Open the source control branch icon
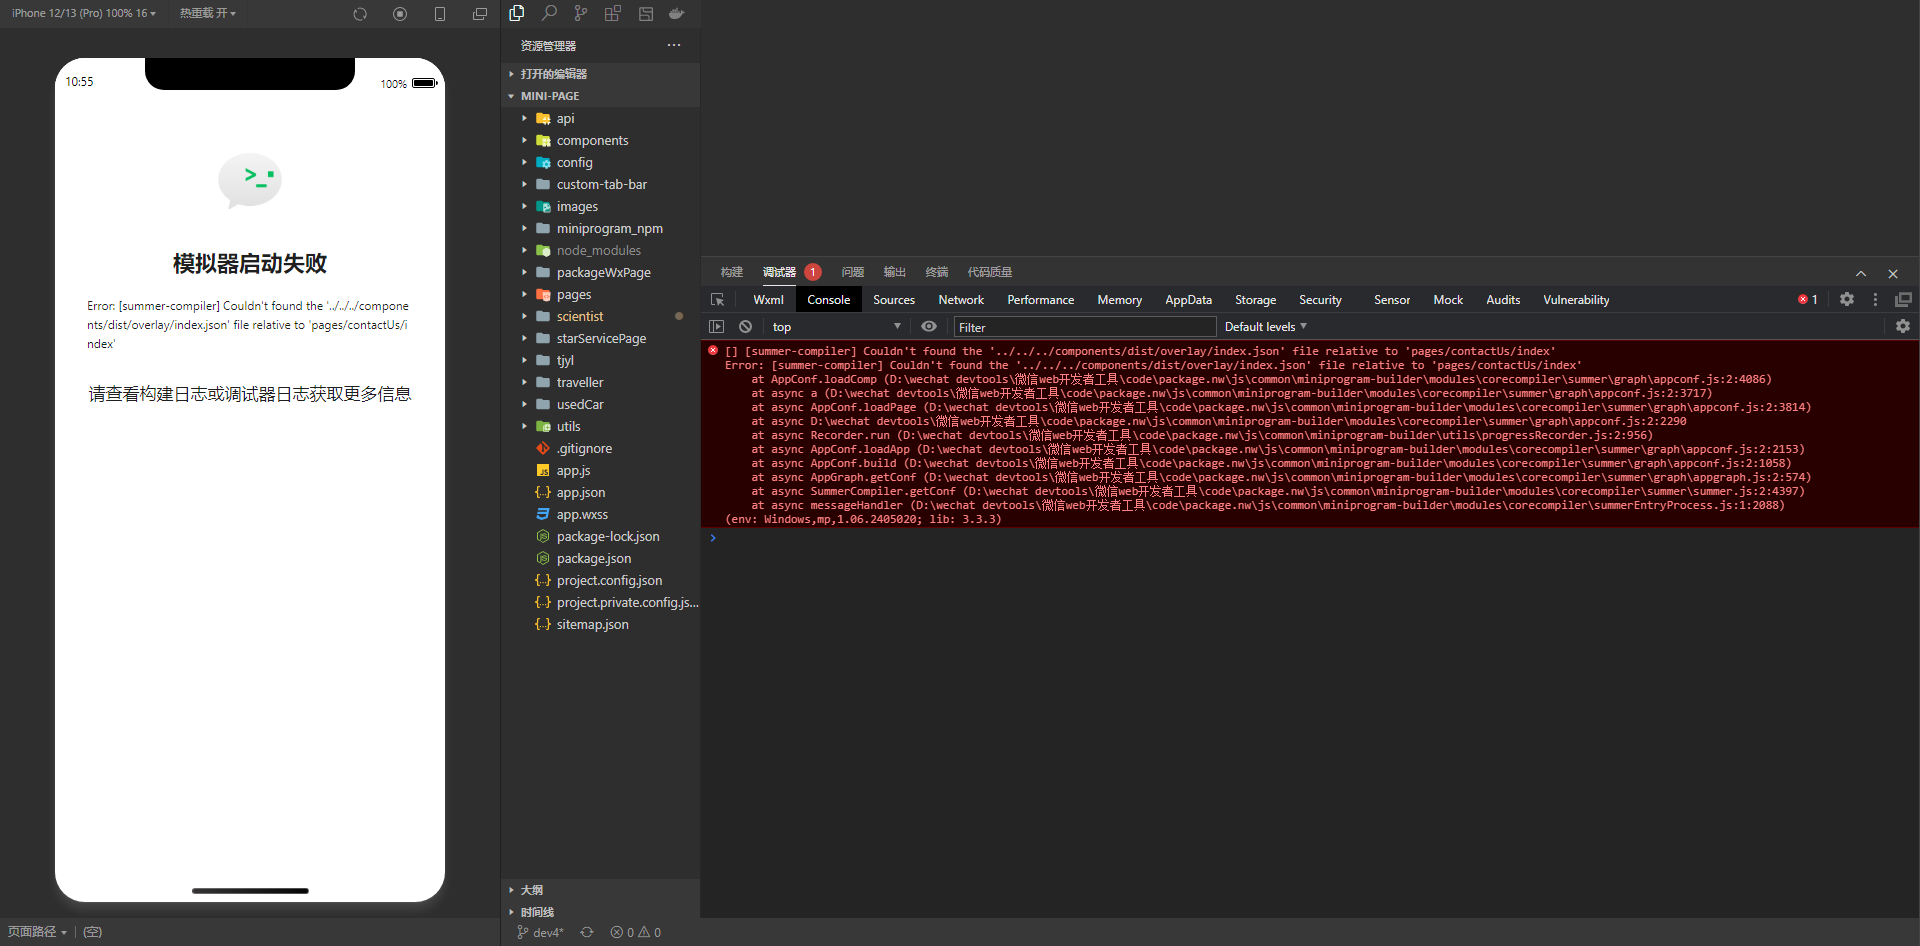The width and height of the screenshot is (1920, 946). coord(581,13)
